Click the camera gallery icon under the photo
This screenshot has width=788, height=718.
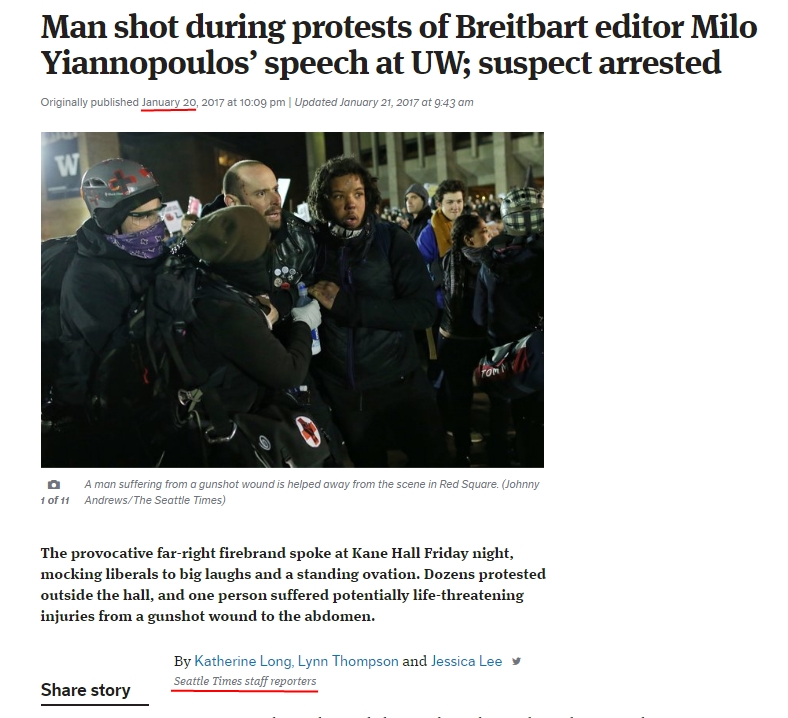[x=54, y=484]
